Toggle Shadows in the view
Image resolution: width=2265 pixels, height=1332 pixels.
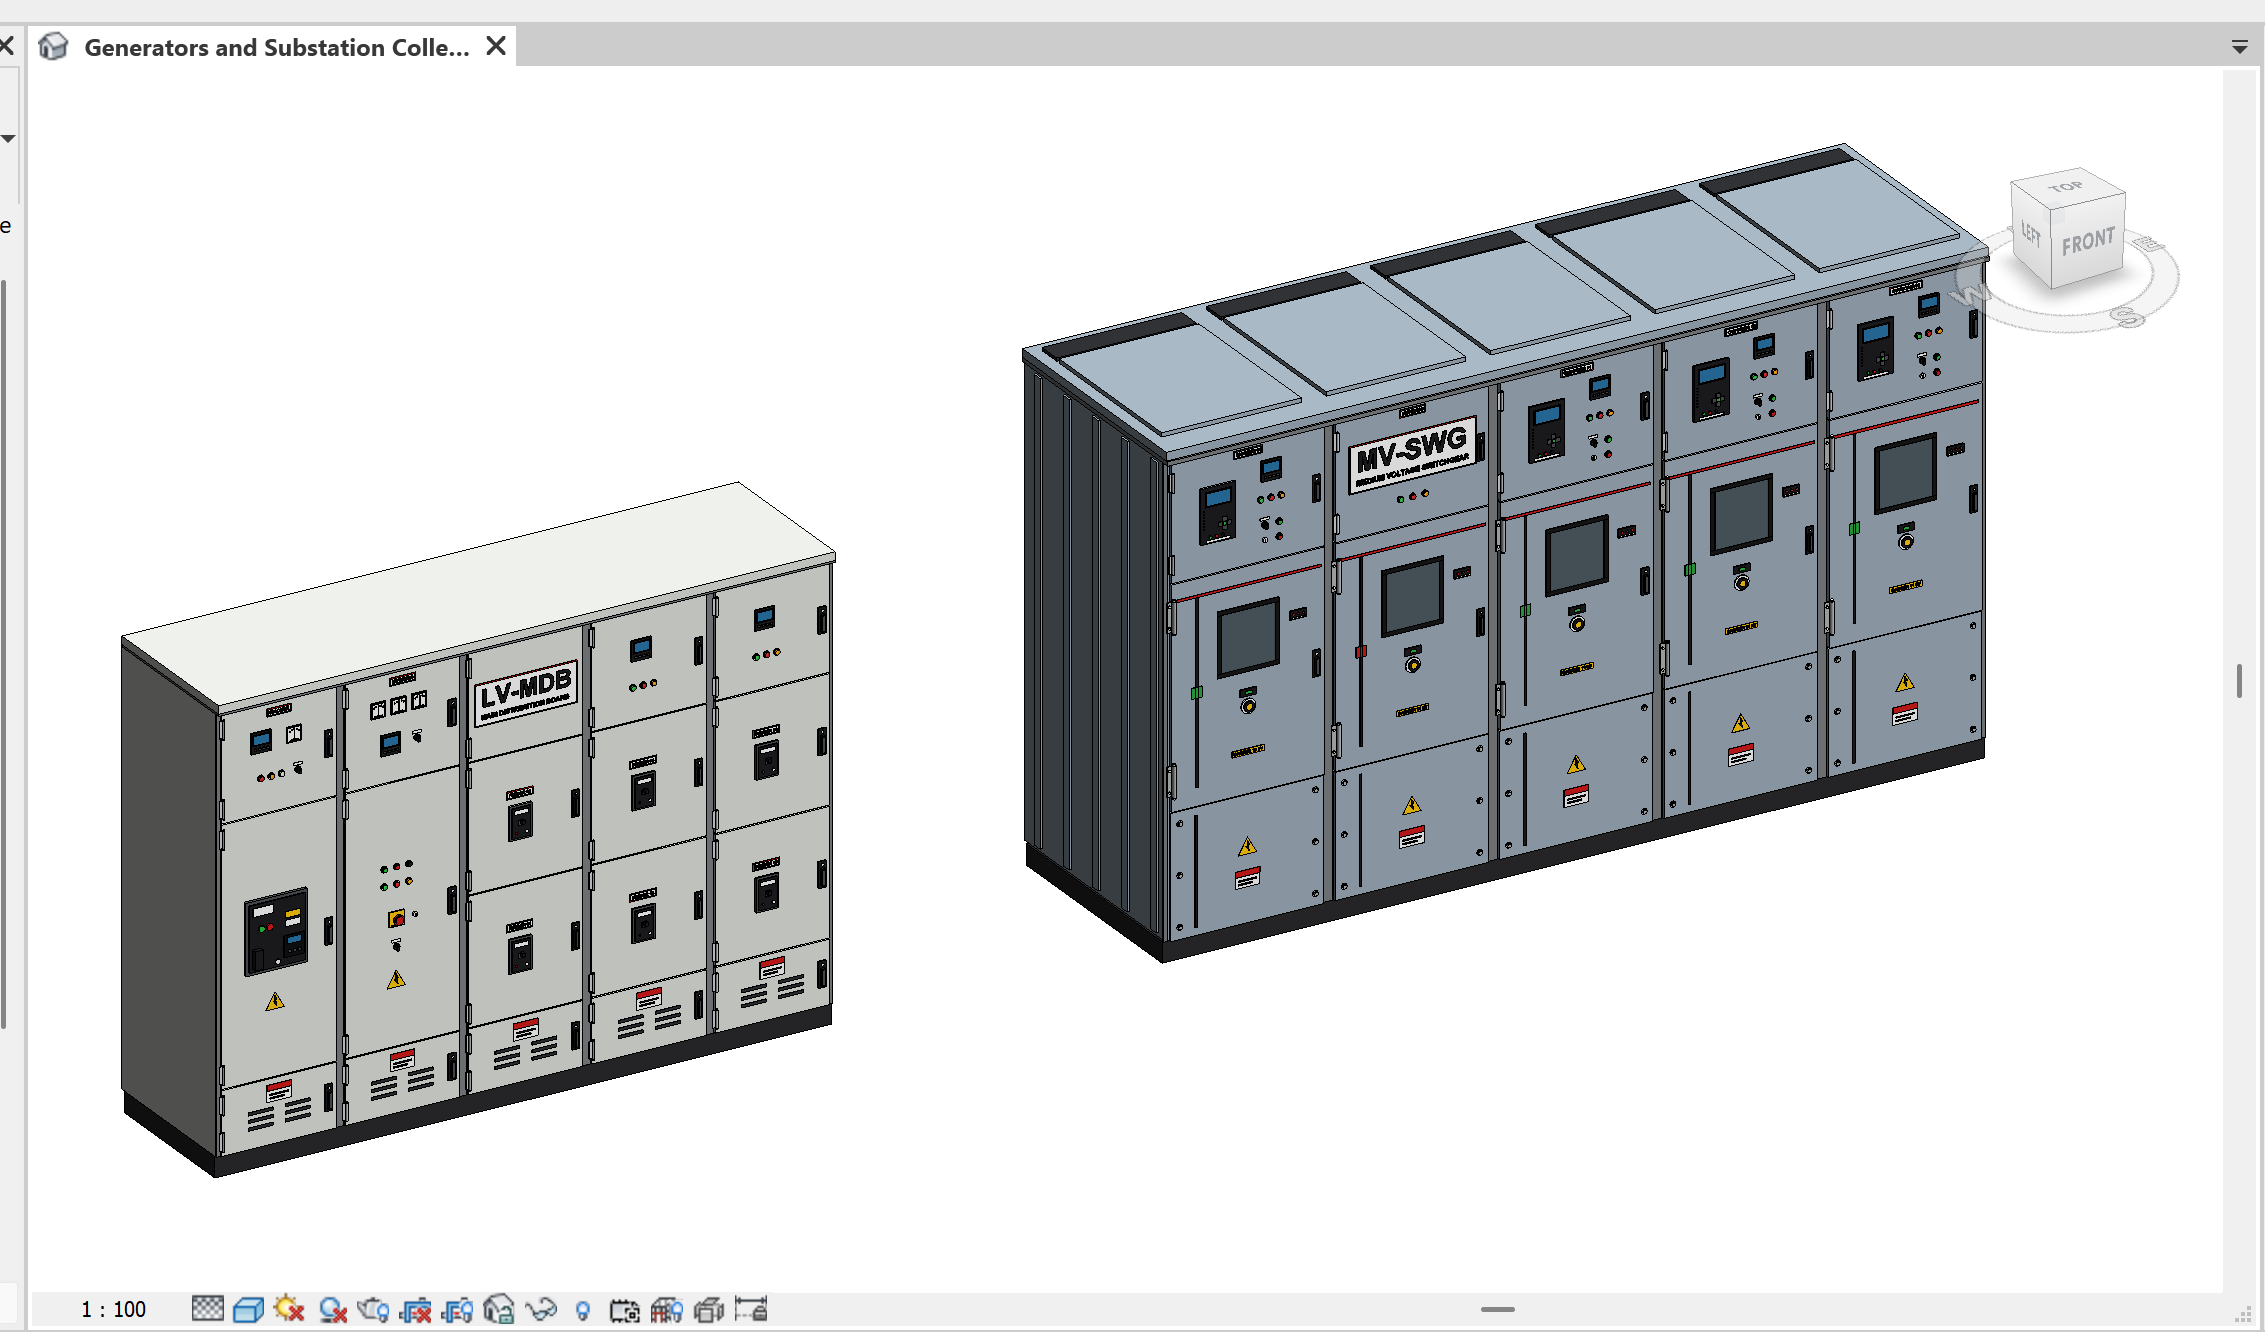pyautogui.click(x=332, y=1309)
